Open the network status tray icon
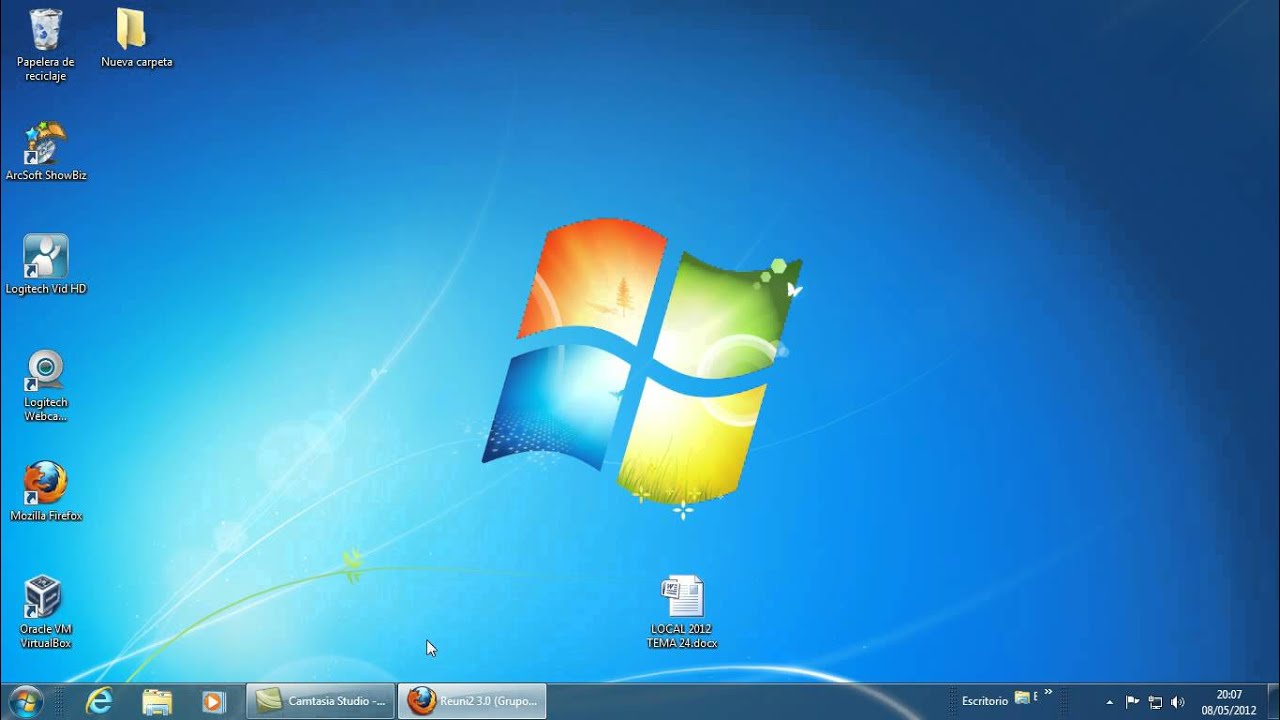Viewport: 1280px width, 720px height. [1155, 702]
